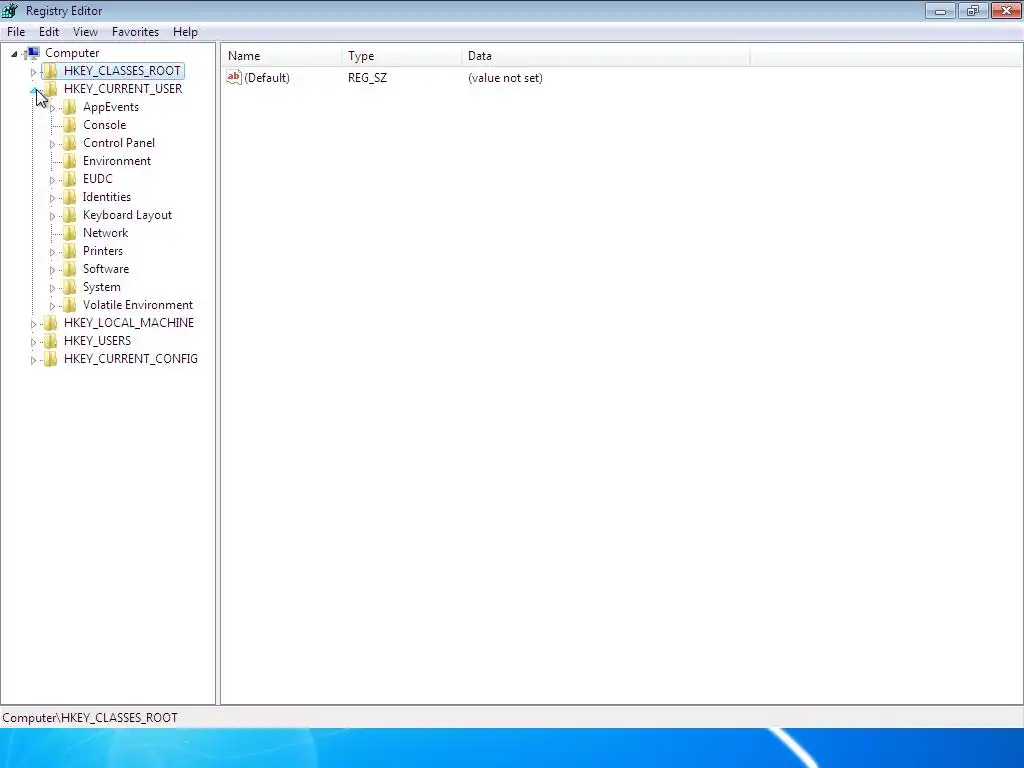The image size is (1024, 768).
Task: Expand the Identities key
Action: click(52, 198)
